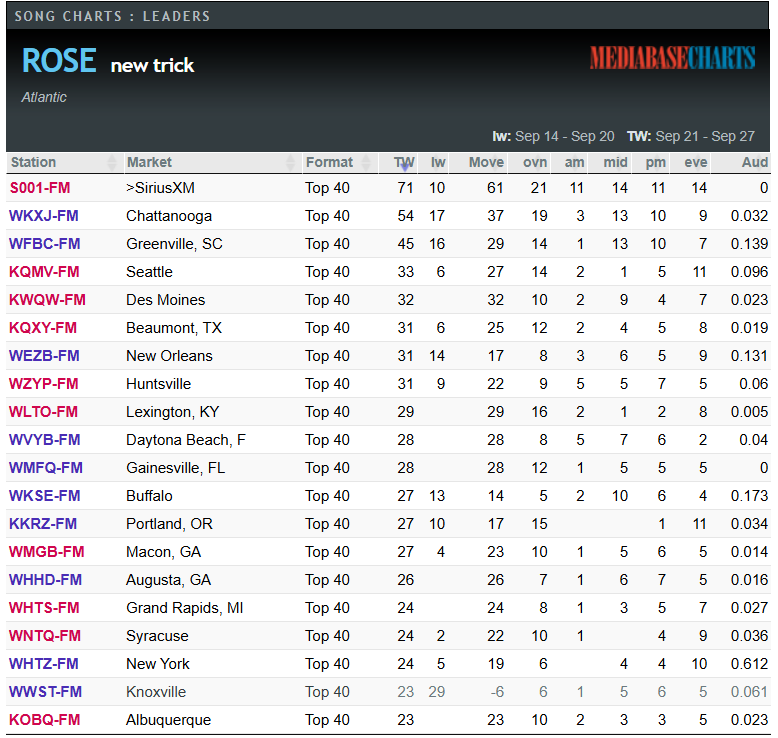Click the Station column sort arrows icon
Image resolution: width=778 pixels, height=738 pixels.
point(112,162)
